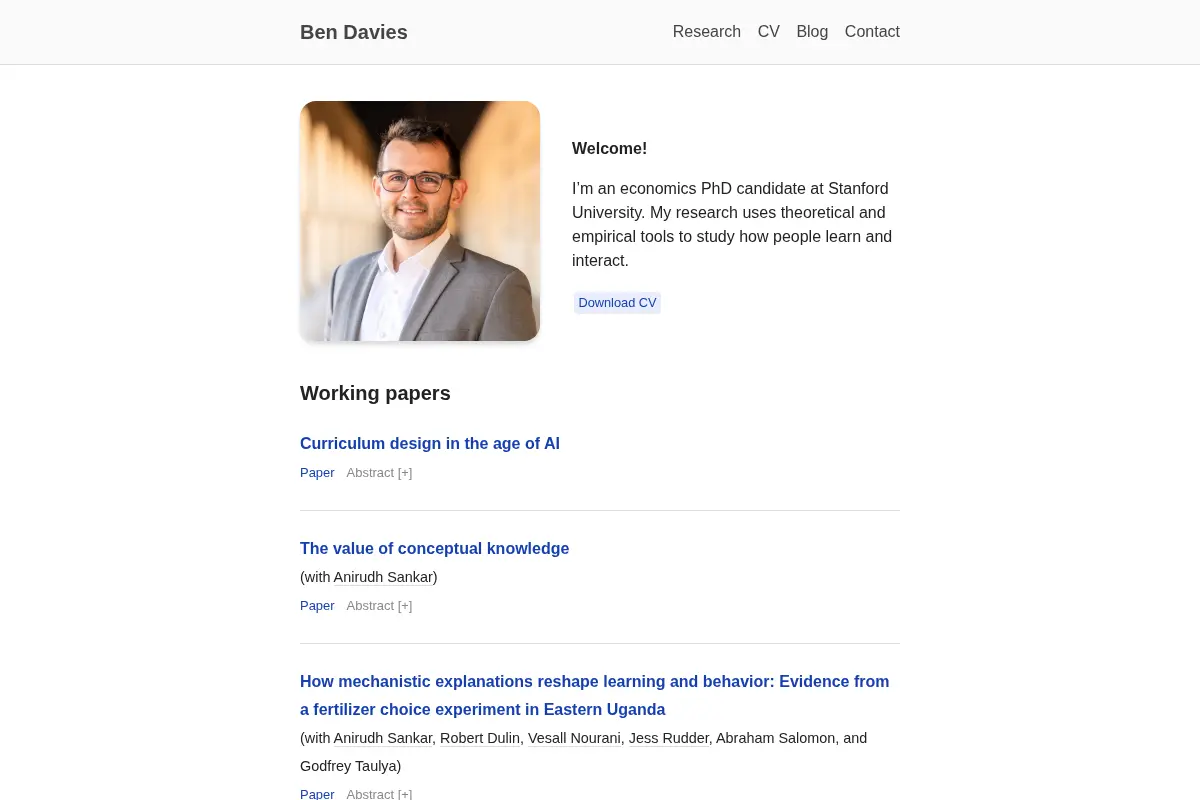Visit Vesall Nourani's coauthor link
This screenshot has width=1200, height=800.
click(x=574, y=738)
